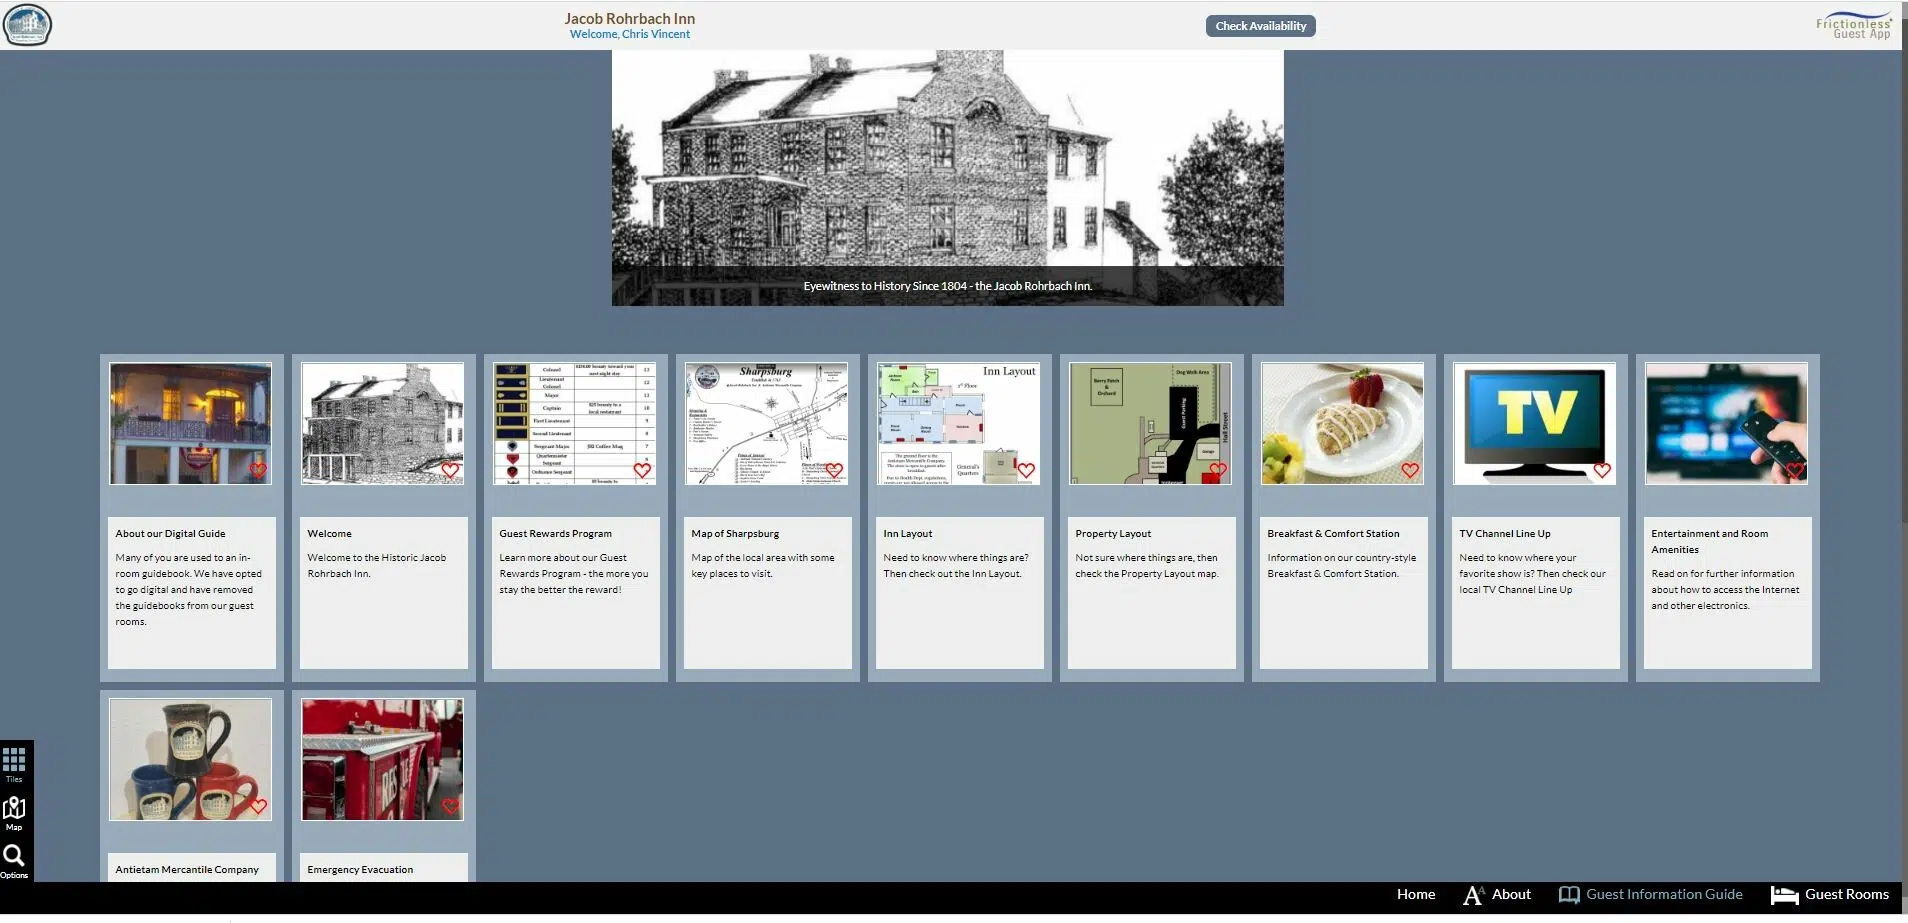The width and height of the screenshot is (1908, 923).
Task: Open the Entertainment and Room Amenities thumbnail
Action: tap(1726, 424)
